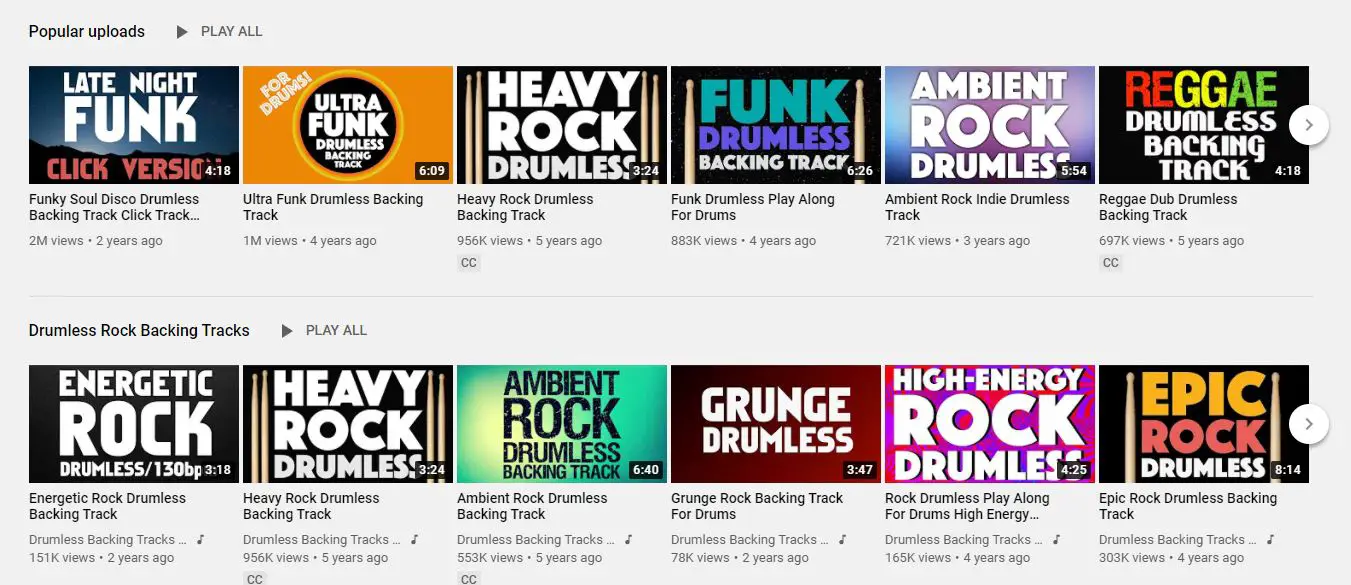Open the Popular uploads section heading
1351x585 pixels.
tap(87, 32)
